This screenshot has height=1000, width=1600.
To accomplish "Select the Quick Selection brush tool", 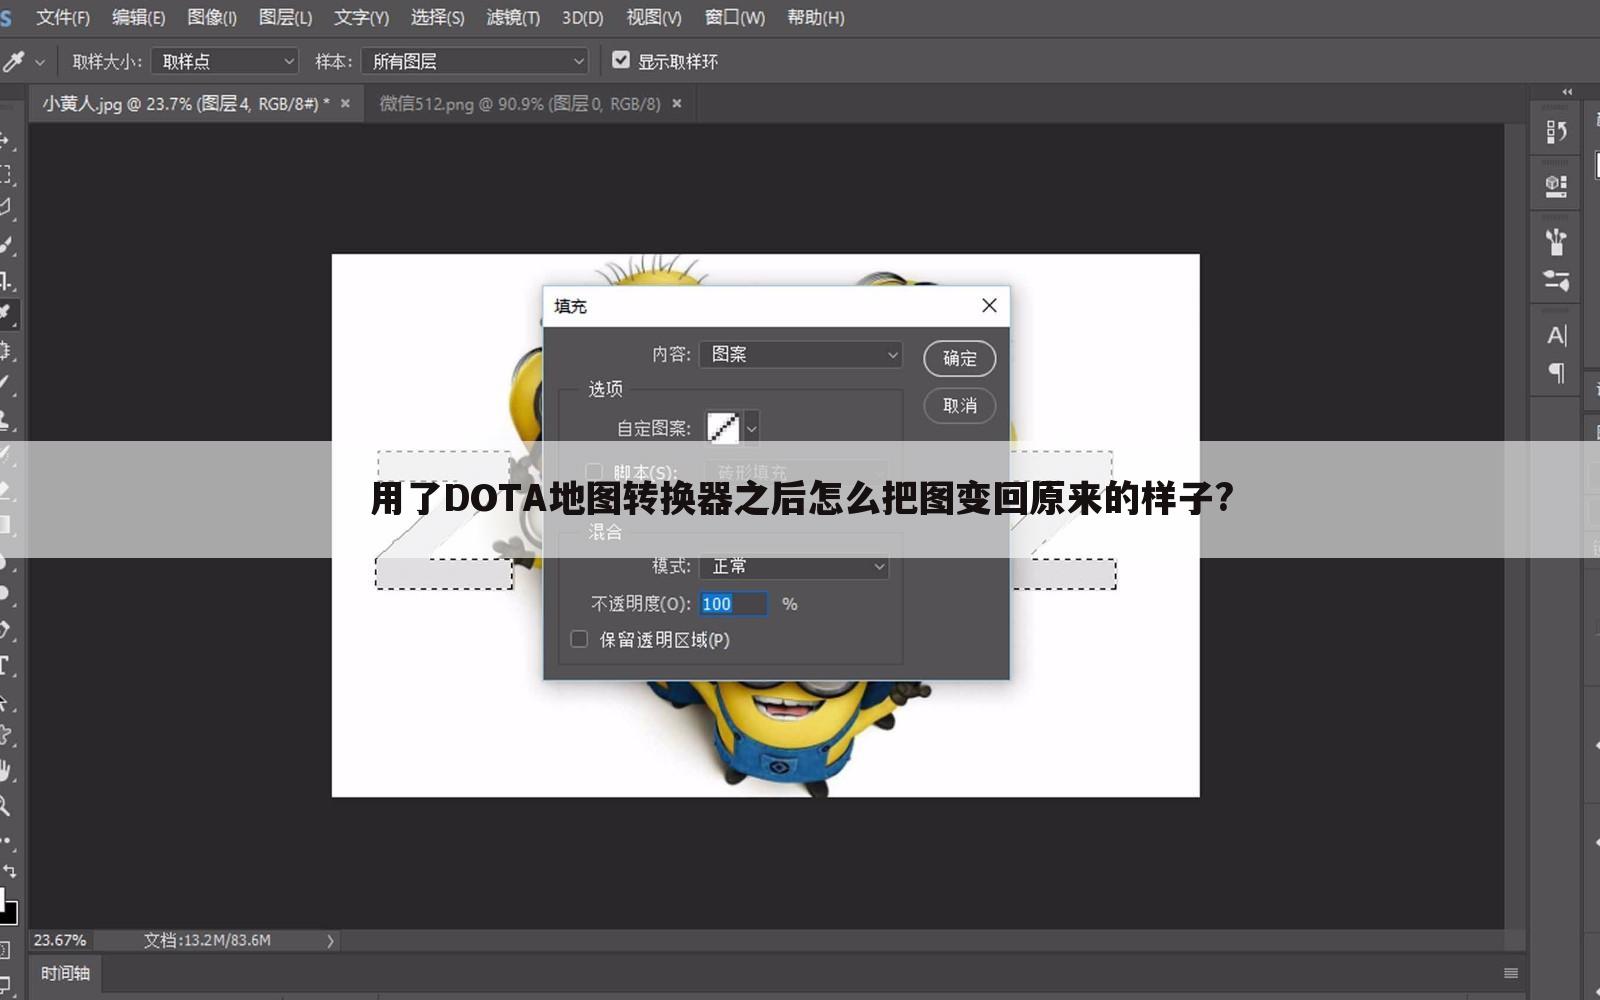I will [5, 244].
